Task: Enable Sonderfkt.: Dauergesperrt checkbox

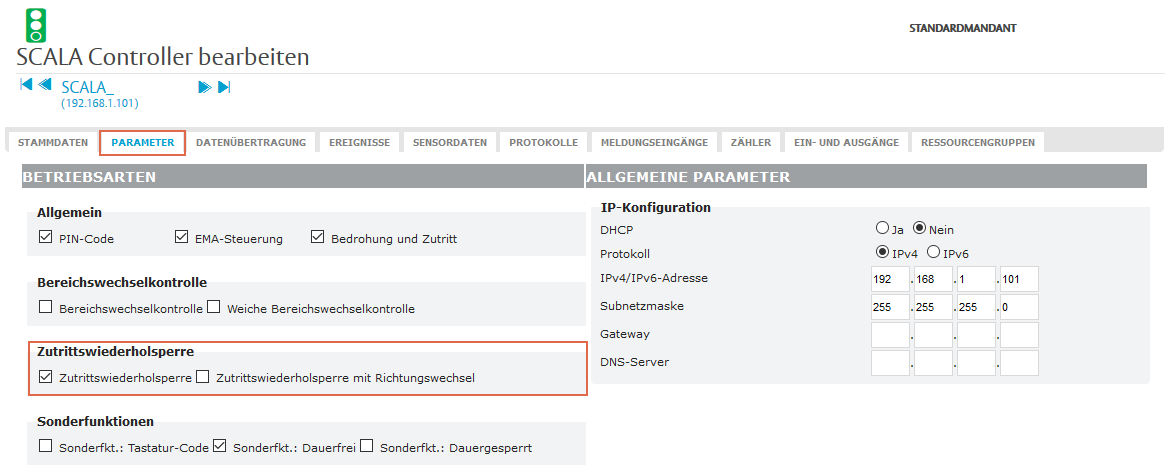Action: (x=367, y=447)
